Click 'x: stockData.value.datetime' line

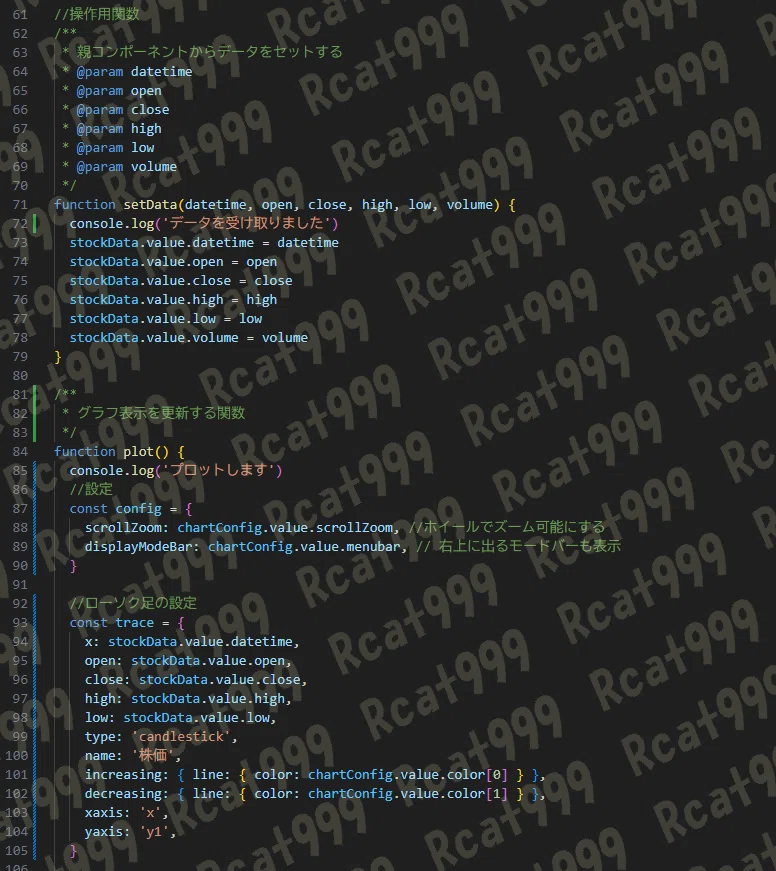click(x=192, y=642)
